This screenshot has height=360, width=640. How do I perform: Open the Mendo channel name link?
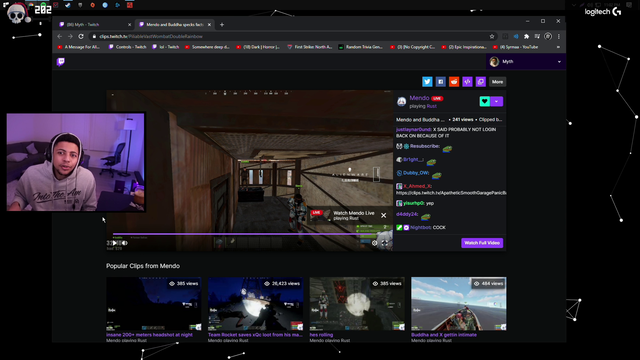(419, 98)
